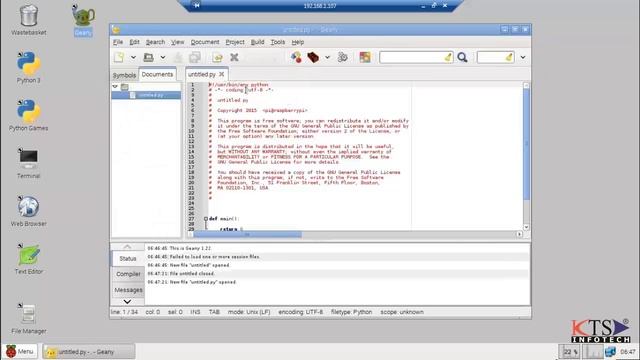Open the Edit menu

(x=134, y=42)
